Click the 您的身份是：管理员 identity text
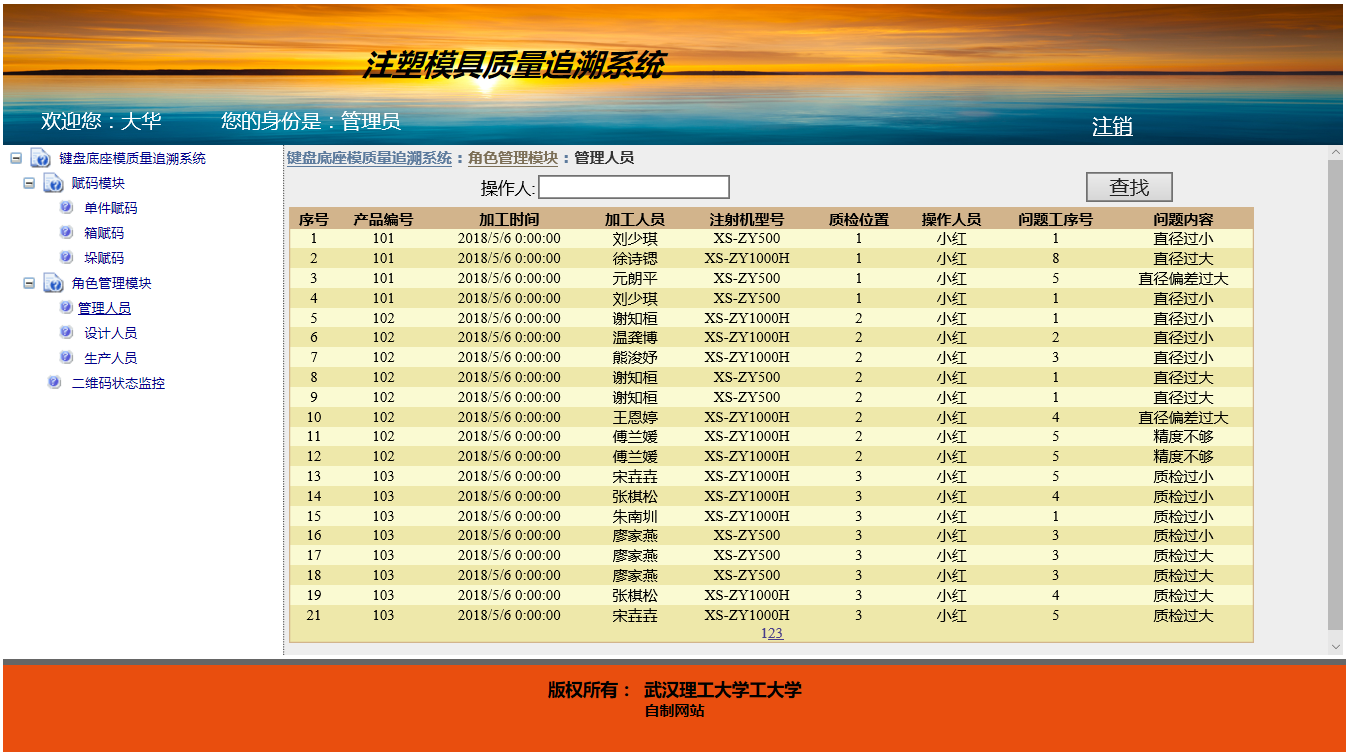 click(311, 121)
